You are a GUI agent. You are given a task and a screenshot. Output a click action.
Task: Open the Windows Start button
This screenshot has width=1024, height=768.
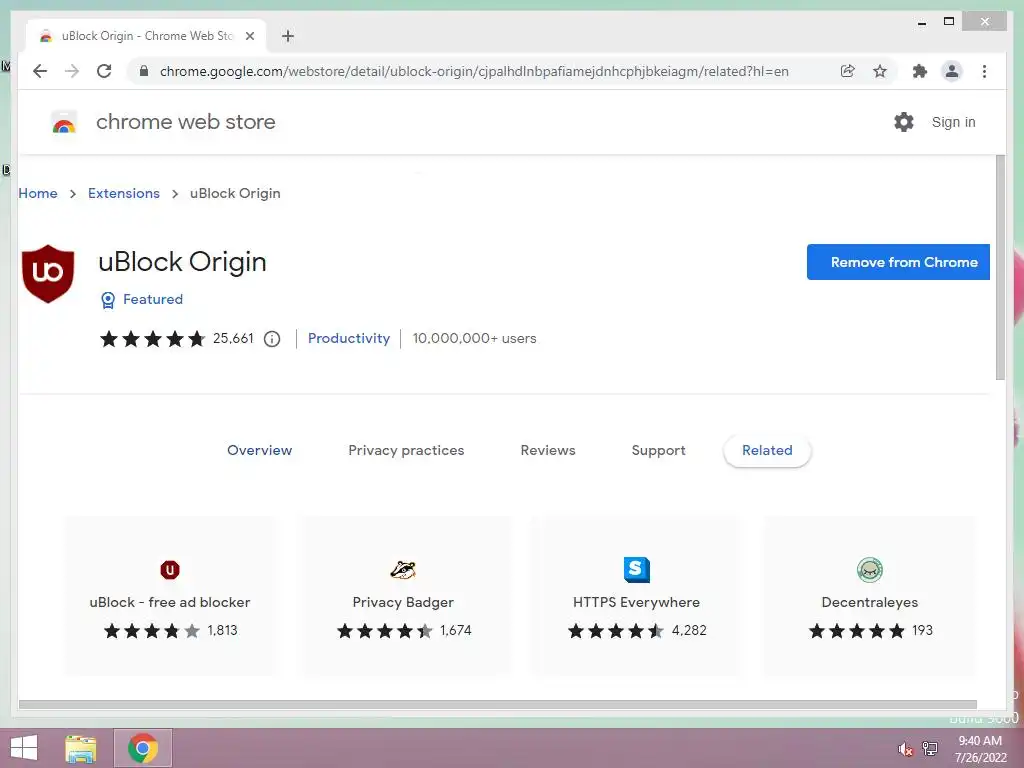[24, 748]
